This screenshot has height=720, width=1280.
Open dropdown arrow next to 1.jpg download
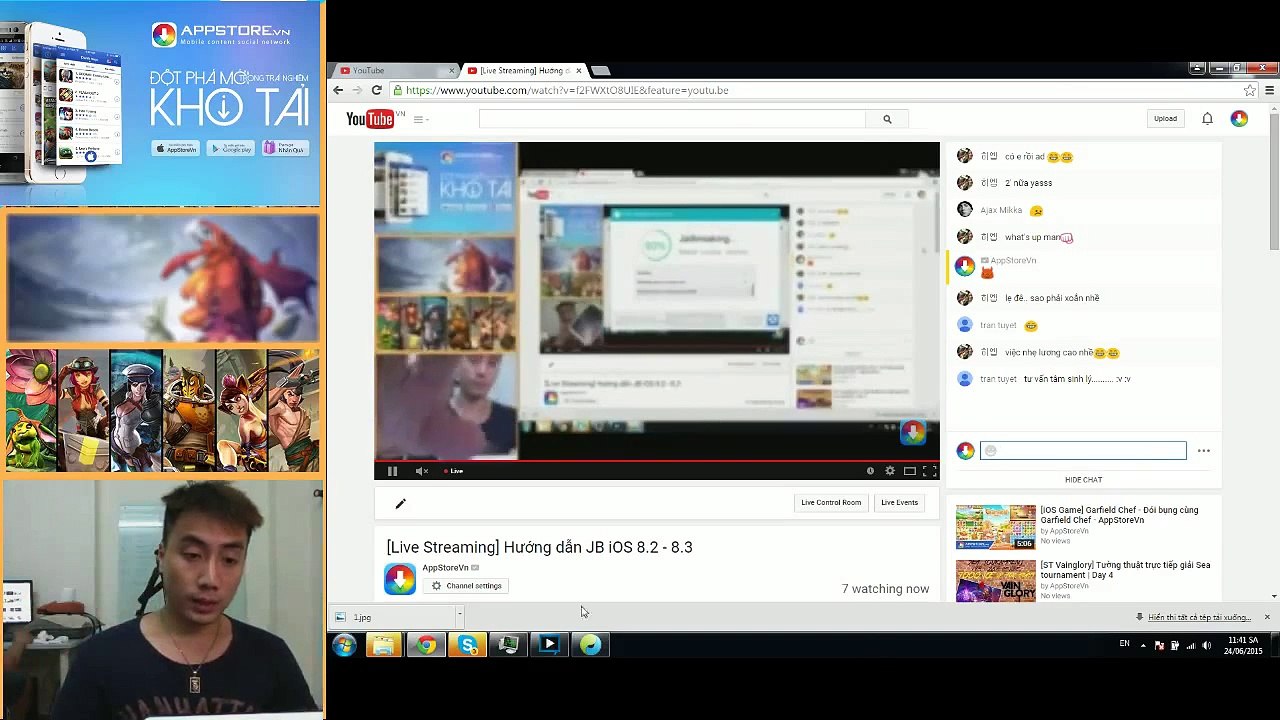coord(460,616)
